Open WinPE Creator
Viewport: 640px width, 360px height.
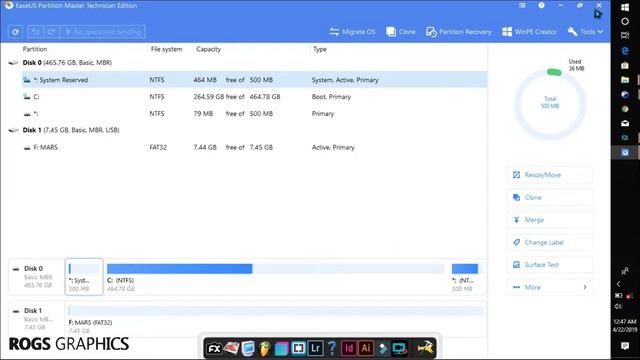tap(529, 32)
